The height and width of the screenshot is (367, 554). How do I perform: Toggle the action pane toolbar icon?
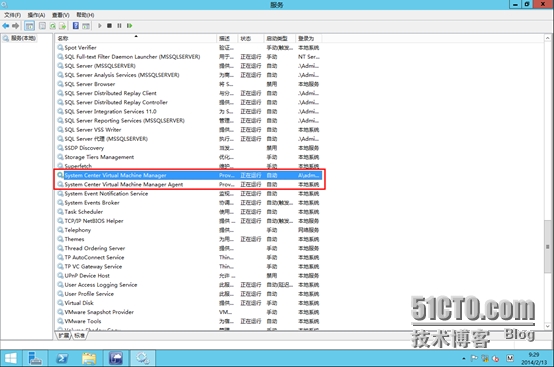pos(86,26)
